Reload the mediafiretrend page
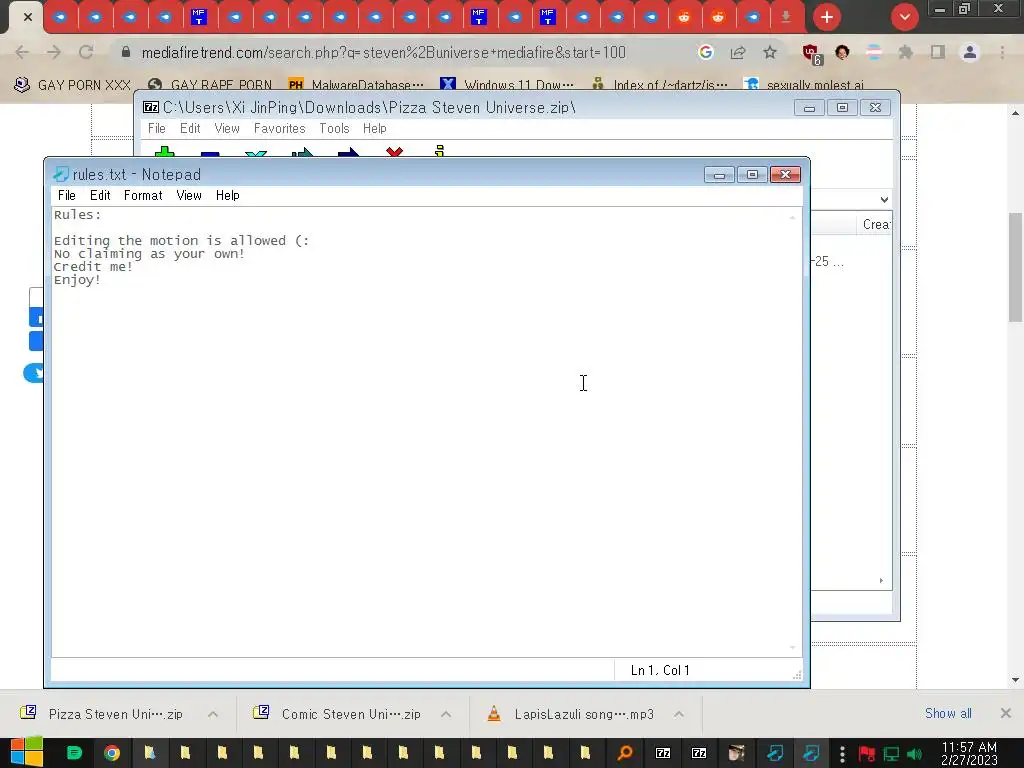The width and height of the screenshot is (1024, 768). pos(86,52)
